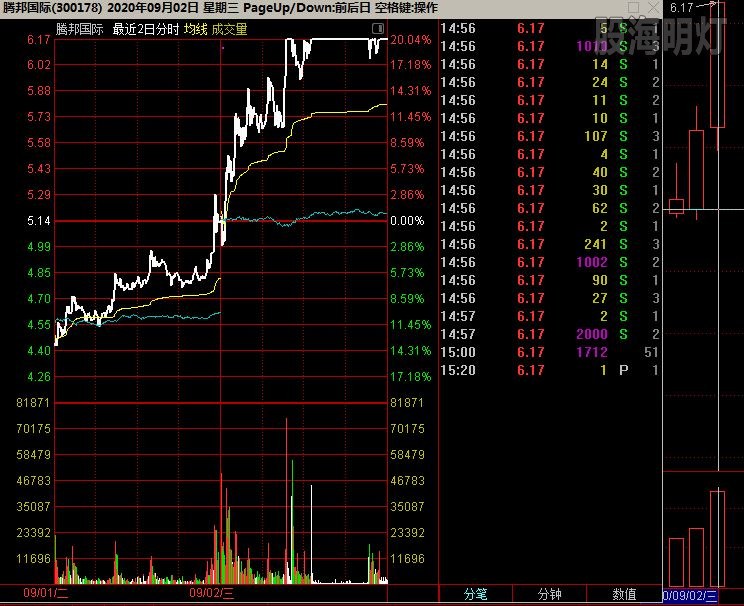The height and width of the screenshot is (606, 744).
Task: Click the 6.17 top price axis label
Action: coord(39,40)
